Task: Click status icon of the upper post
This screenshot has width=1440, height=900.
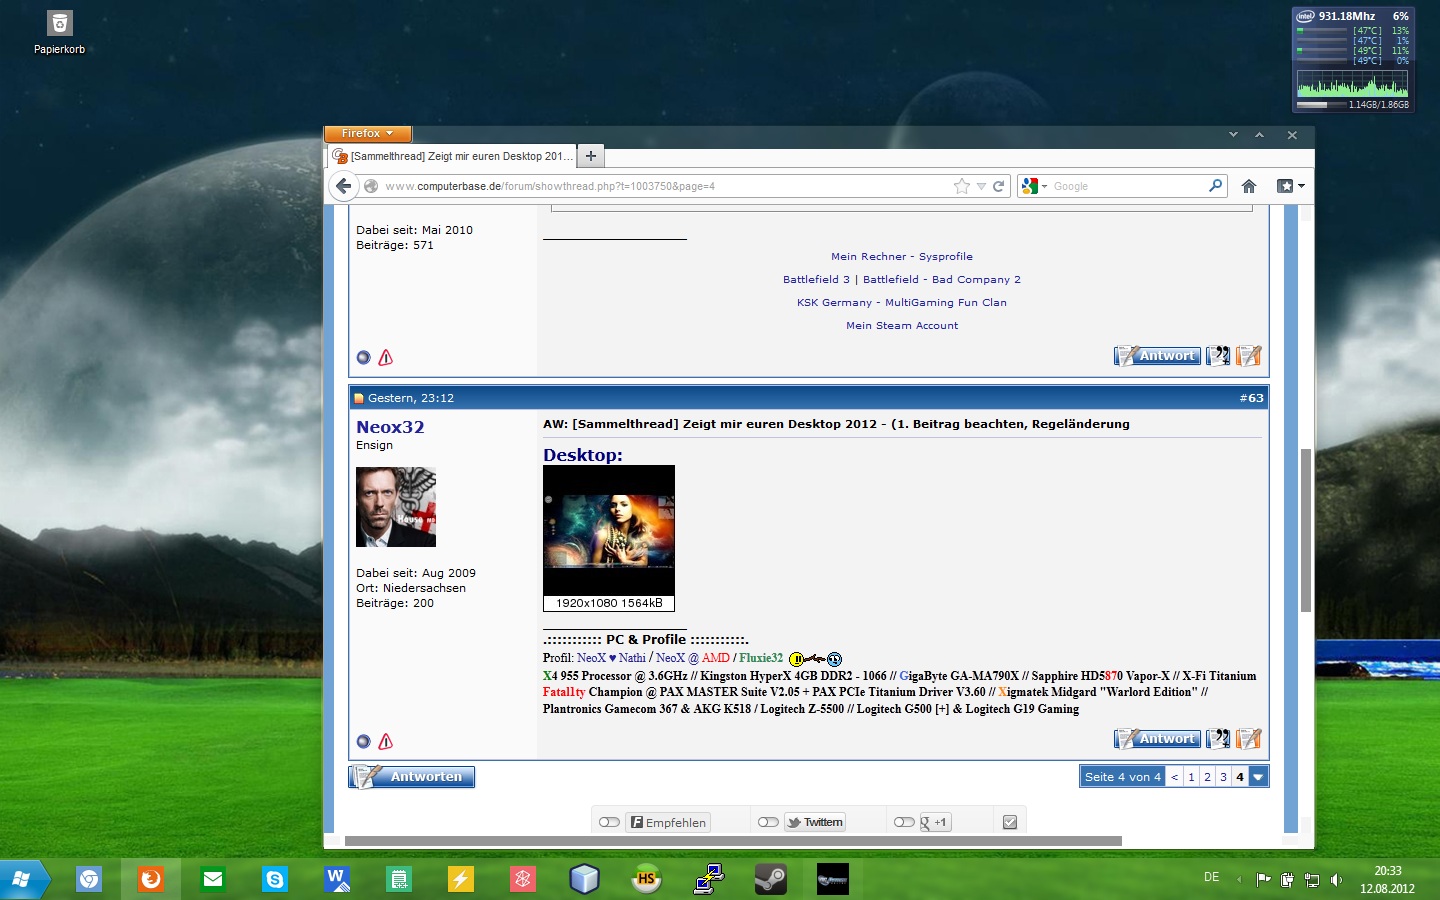Action: (363, 357)
